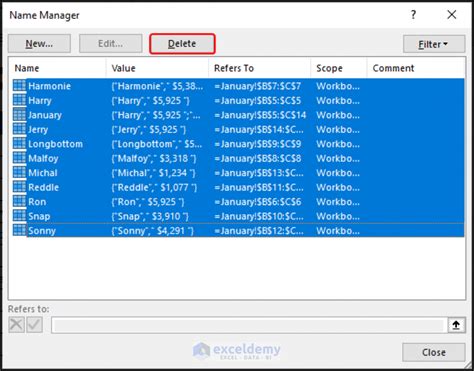Click the Scope column header
Screen dimensions: 474x371
pos(339,68)
